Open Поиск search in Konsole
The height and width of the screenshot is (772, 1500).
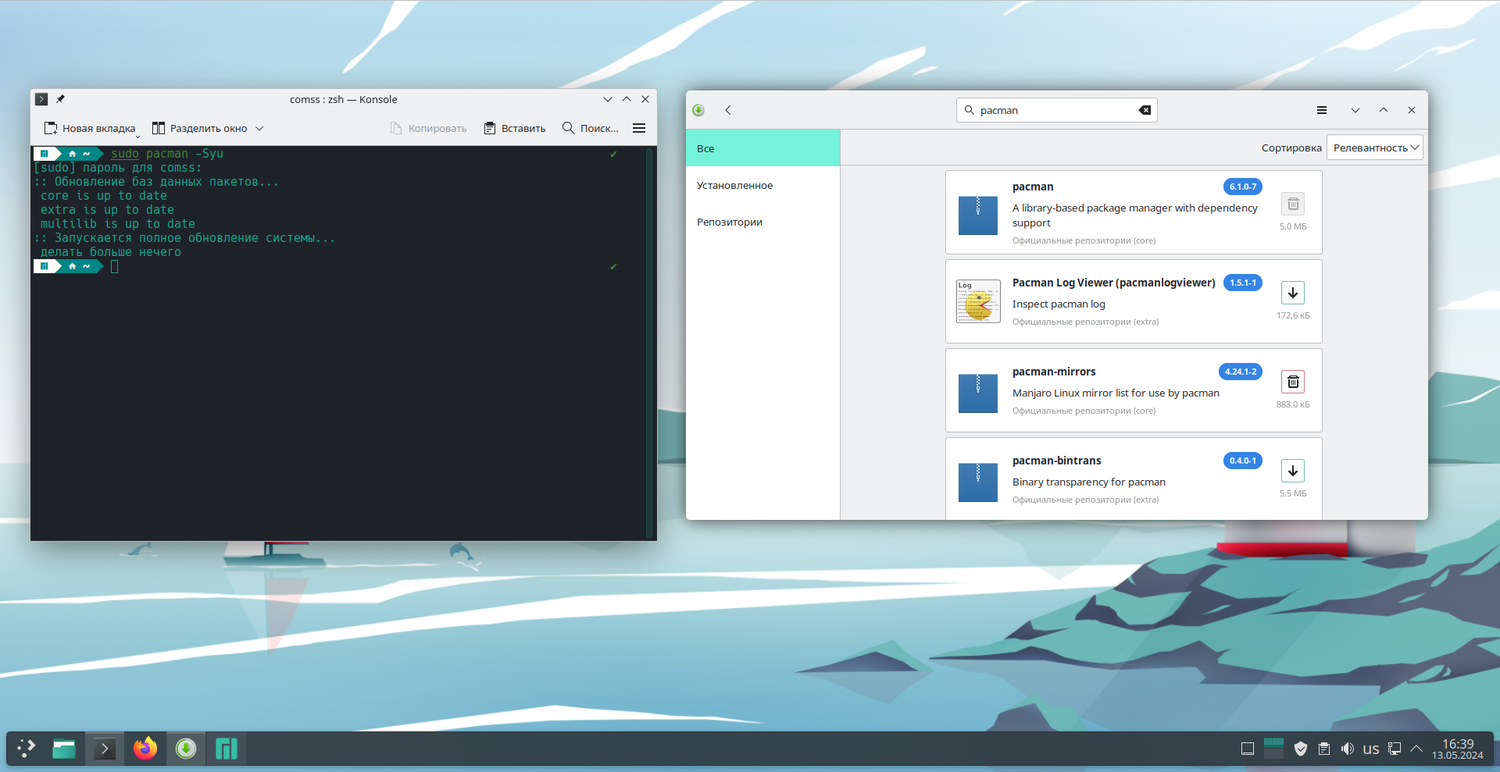pyautogui.click(x=590, y=128)
